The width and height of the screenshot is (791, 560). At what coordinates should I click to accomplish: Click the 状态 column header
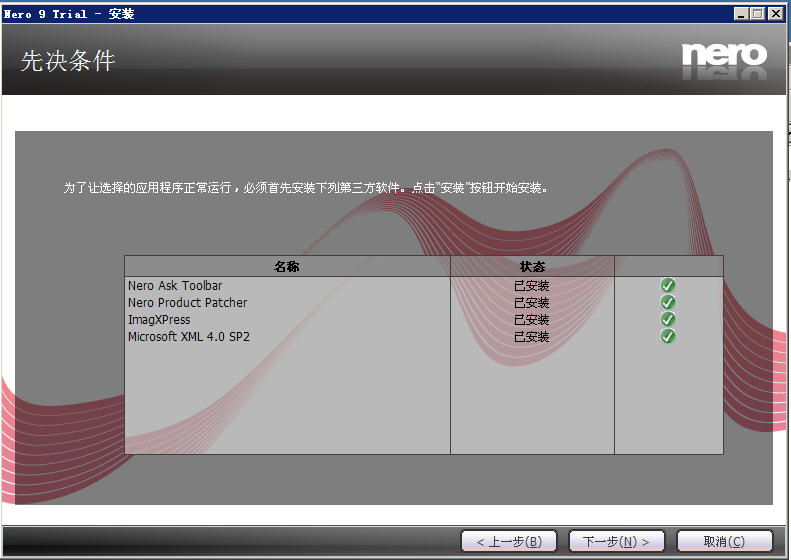[x=532, y=266]
